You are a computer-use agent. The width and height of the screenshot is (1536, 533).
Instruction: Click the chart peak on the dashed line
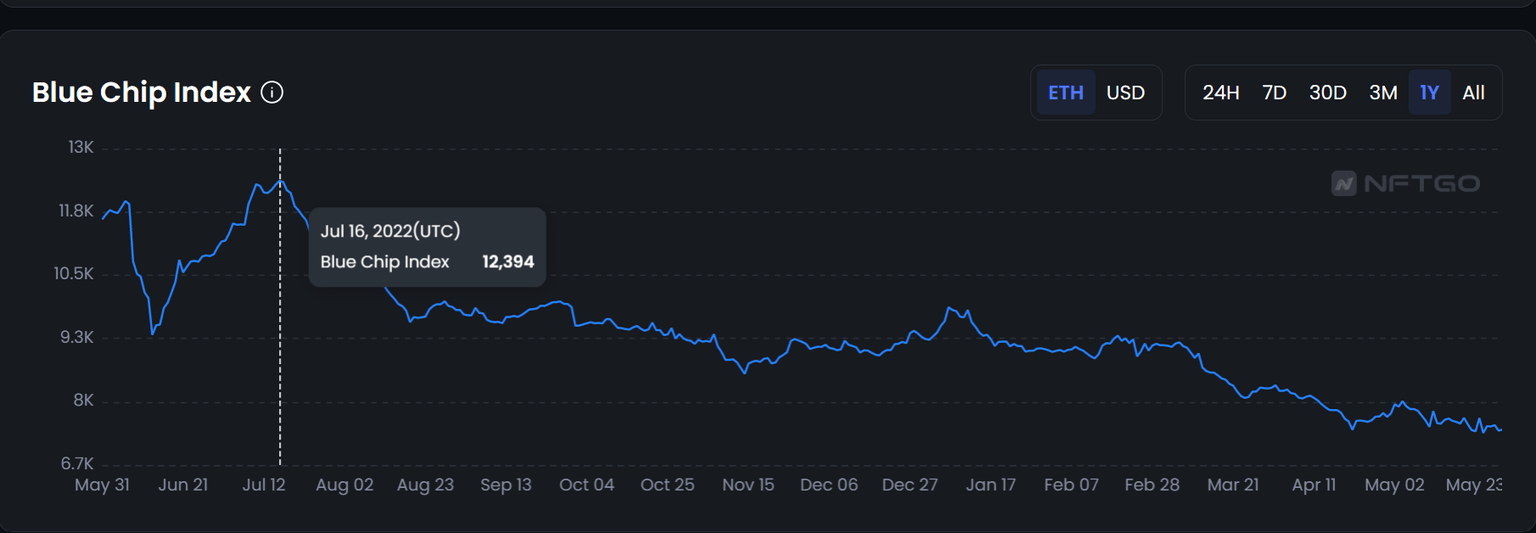[x=280, y=181]
